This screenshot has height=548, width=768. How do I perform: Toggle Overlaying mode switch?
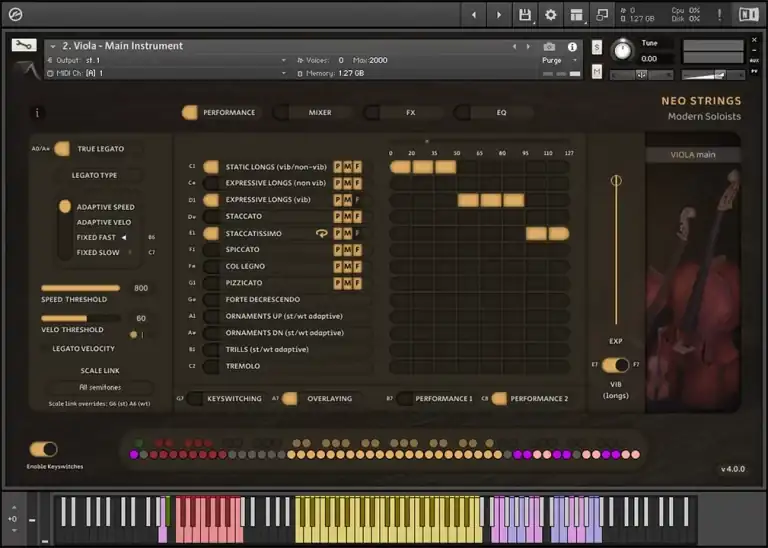(x=289, y=399)
